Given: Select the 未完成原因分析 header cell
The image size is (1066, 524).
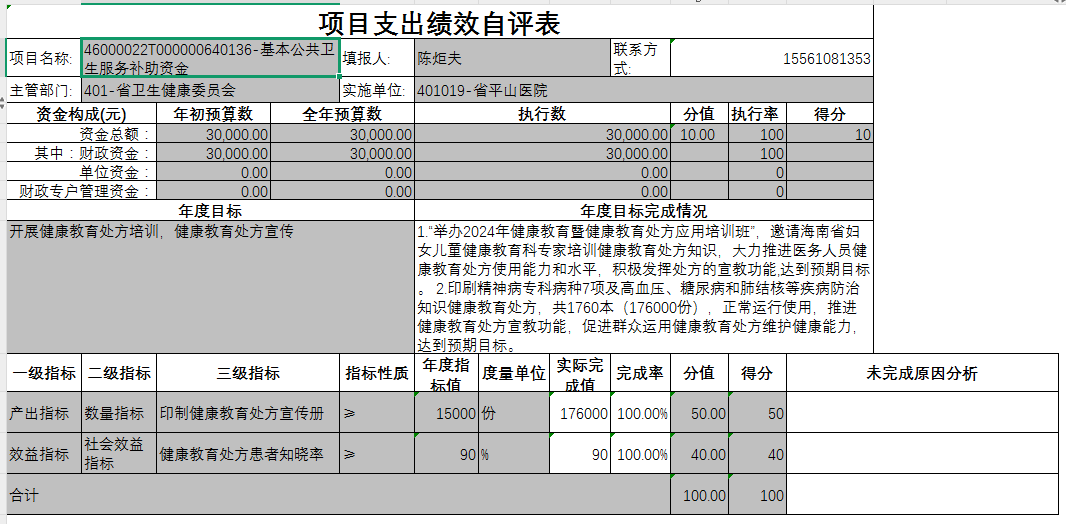Looking at the screenshot, I should tap(921, 374).
